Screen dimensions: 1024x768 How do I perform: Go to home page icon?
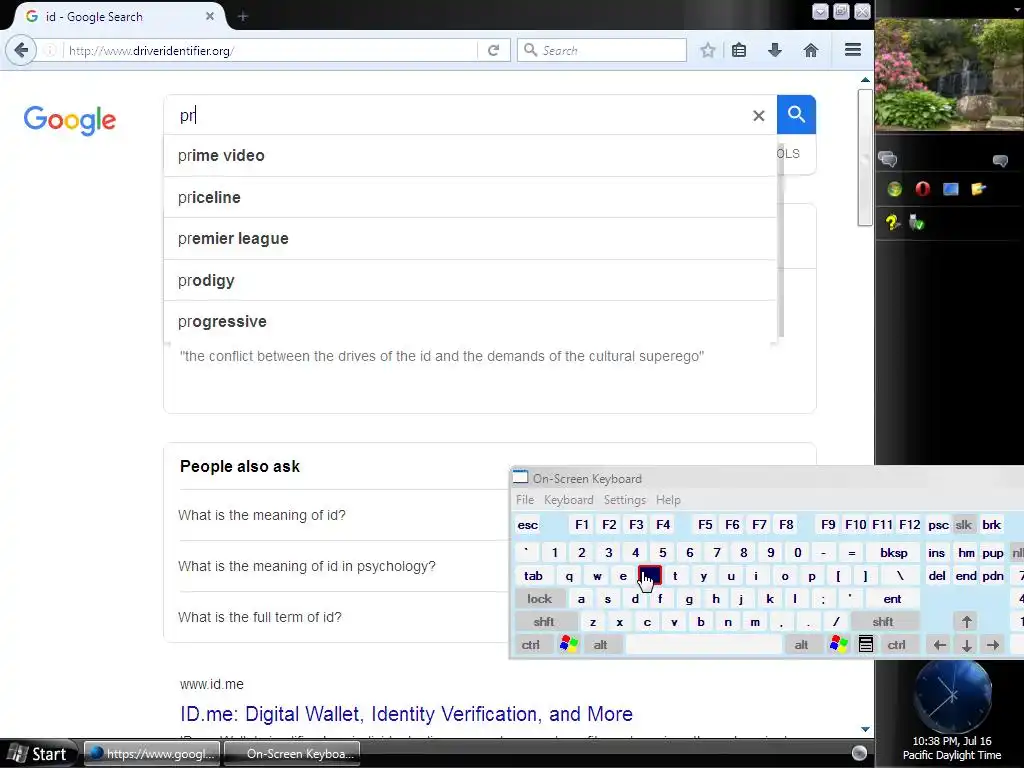(x=810, y=50)
